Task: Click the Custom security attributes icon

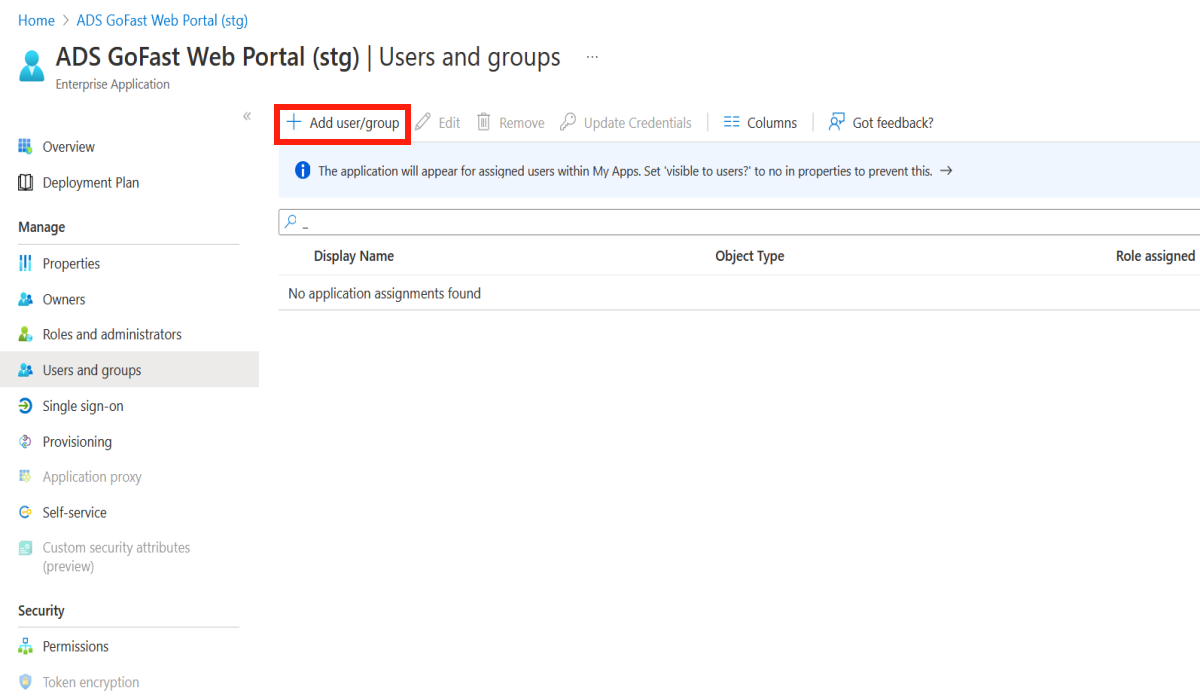Action: pyautogui.click(x=26, y=548)
